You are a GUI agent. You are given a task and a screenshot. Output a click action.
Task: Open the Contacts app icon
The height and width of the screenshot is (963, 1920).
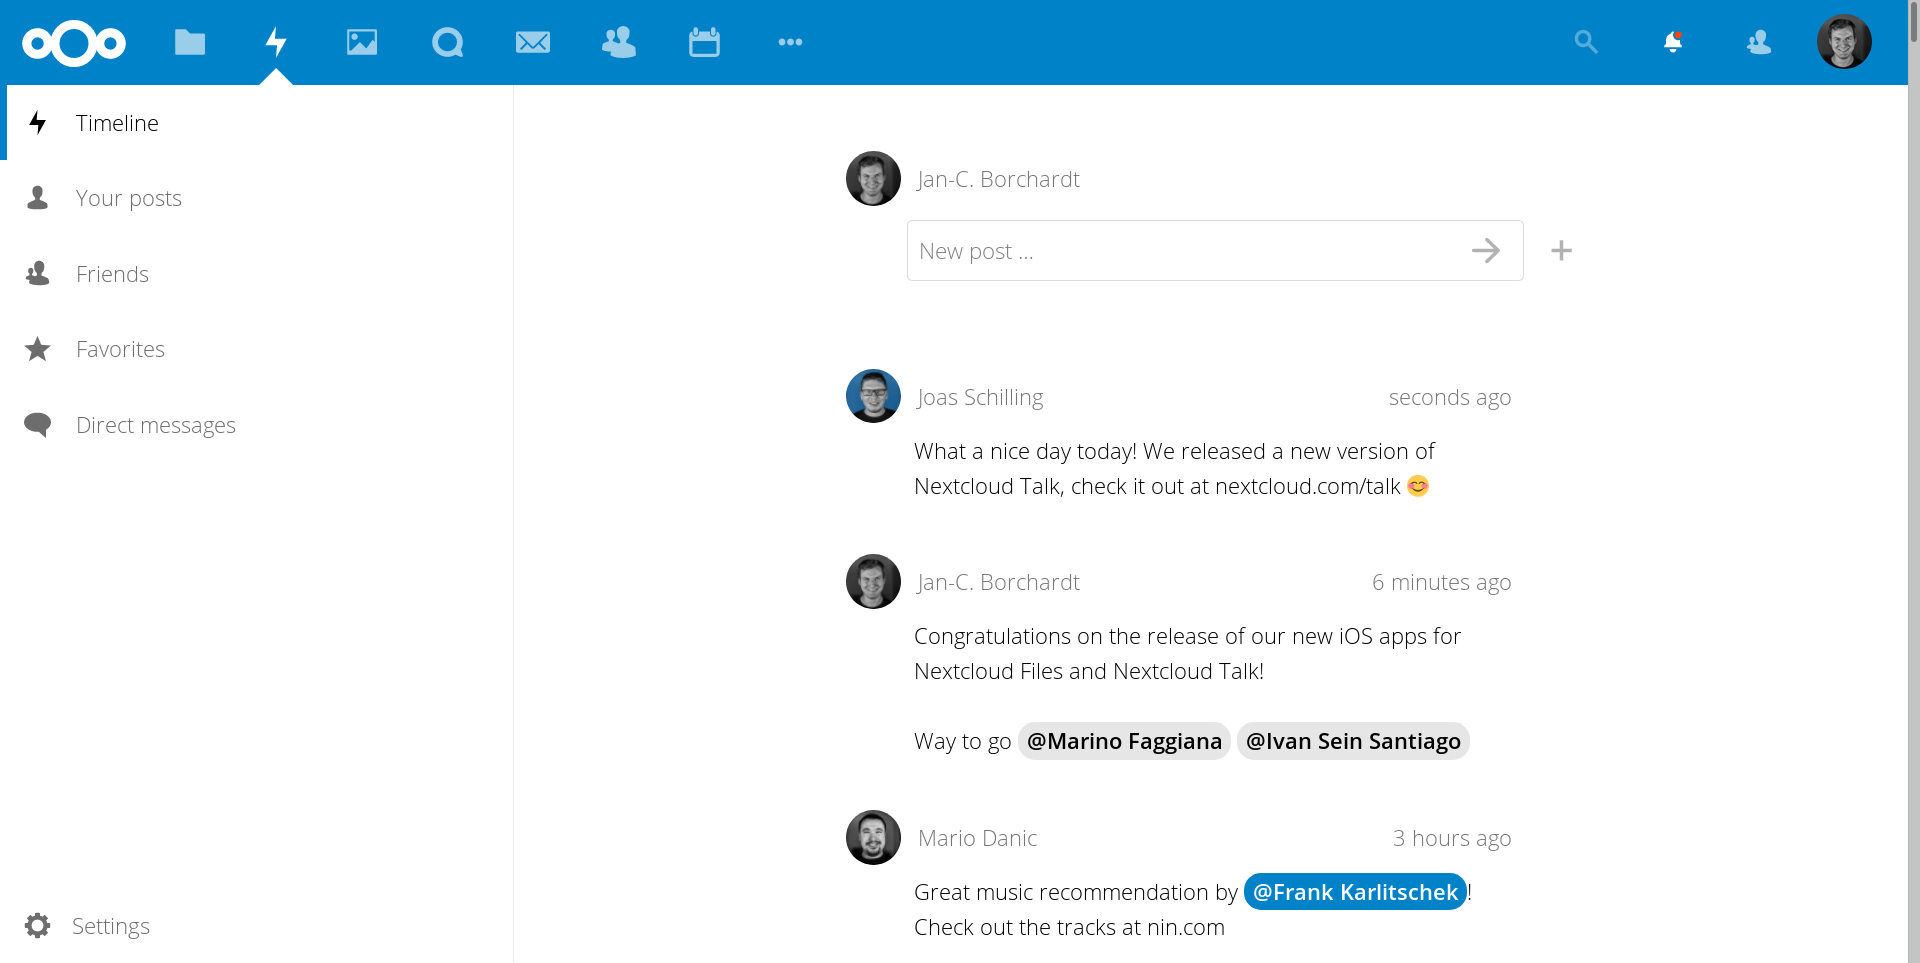pos(618,42)
